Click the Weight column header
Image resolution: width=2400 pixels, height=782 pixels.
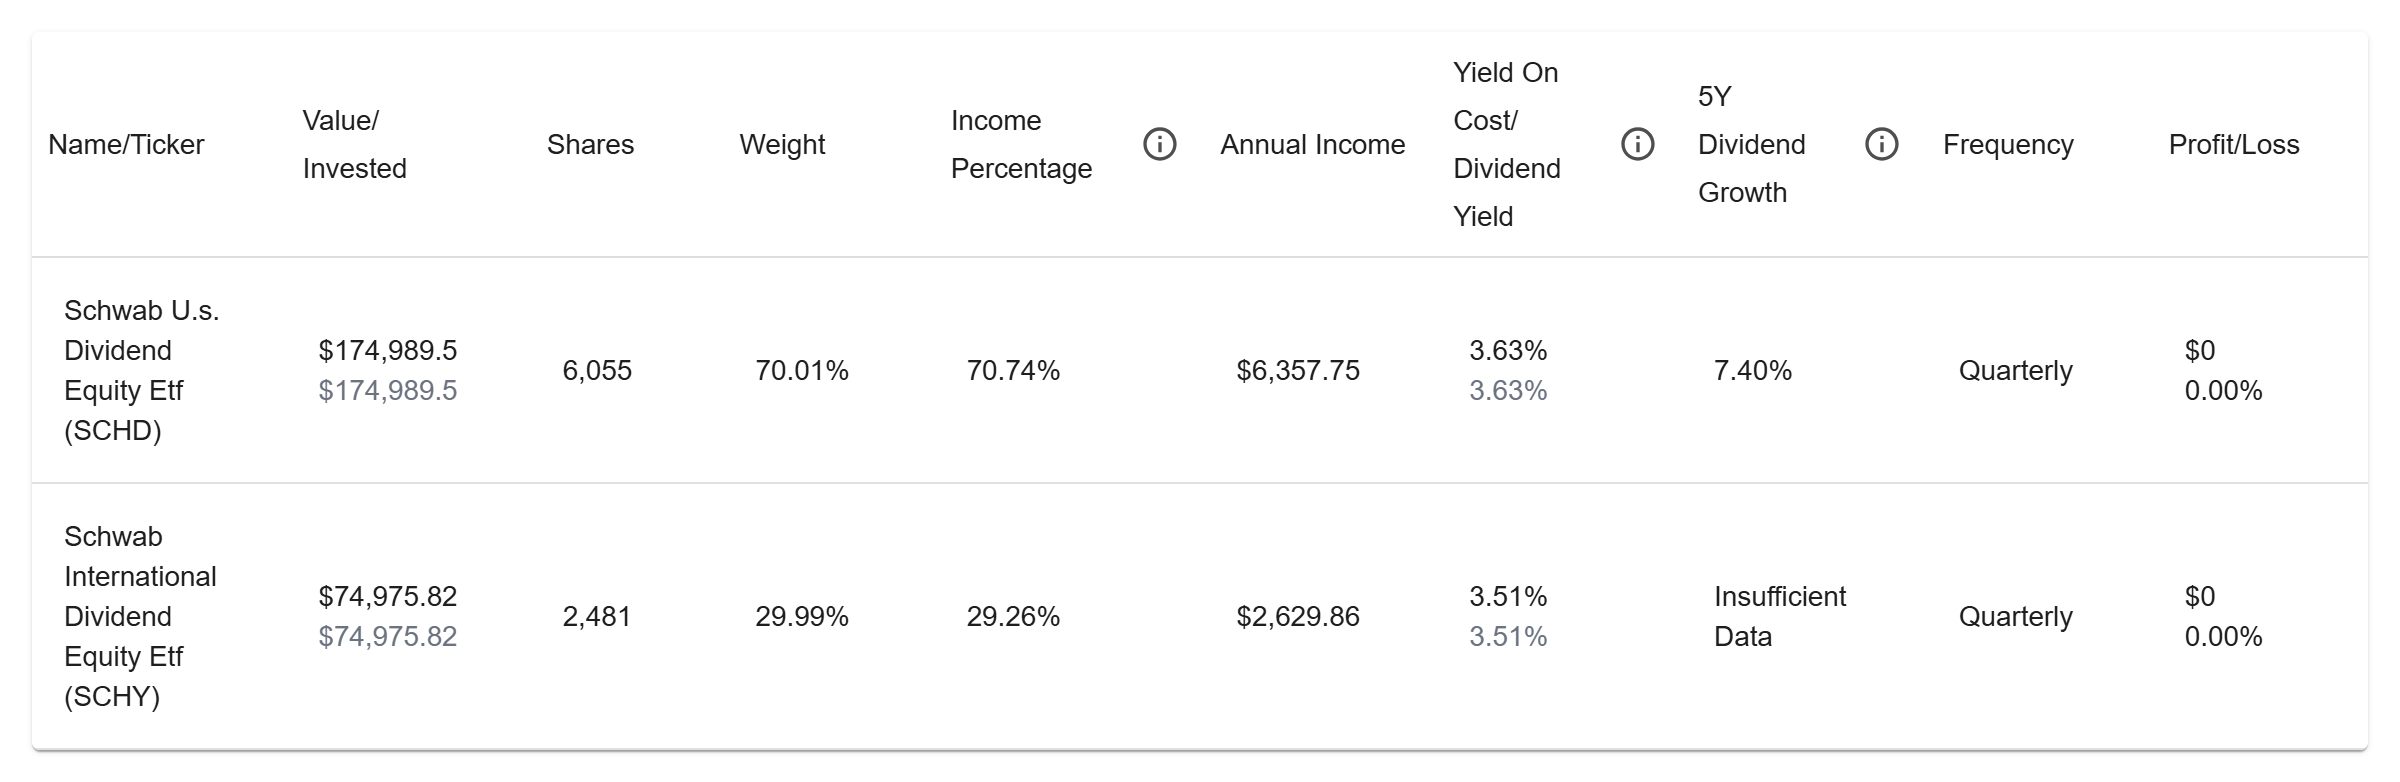(x=782, y=145)
